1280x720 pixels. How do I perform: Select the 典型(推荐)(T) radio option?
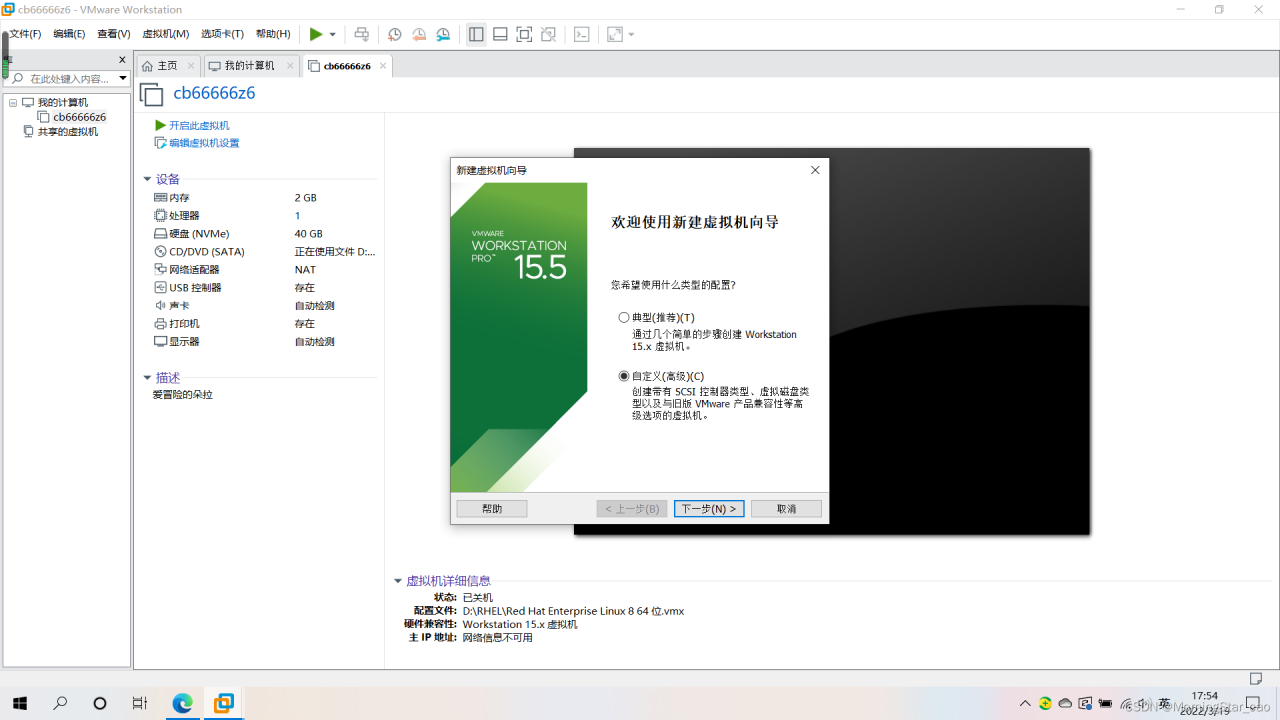[624, 318]
